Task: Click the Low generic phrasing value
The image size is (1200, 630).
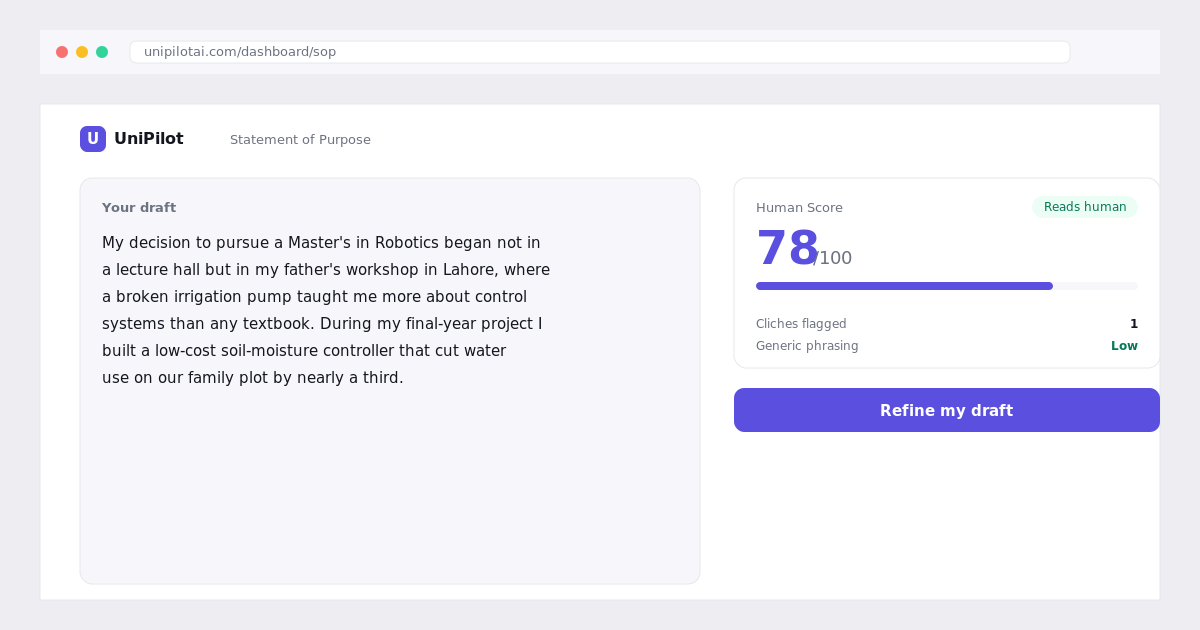Action: coord(1124,346)
